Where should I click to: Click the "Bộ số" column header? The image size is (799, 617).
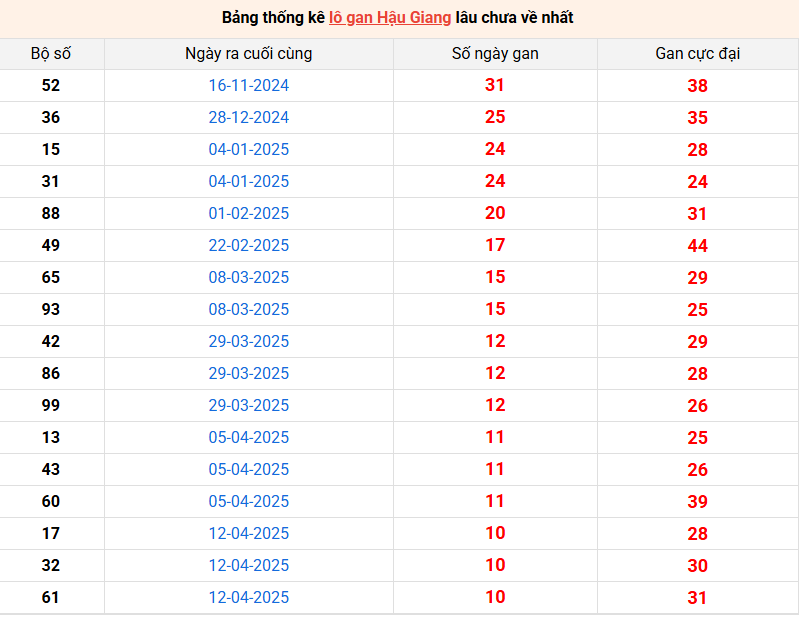click(51, 54)
